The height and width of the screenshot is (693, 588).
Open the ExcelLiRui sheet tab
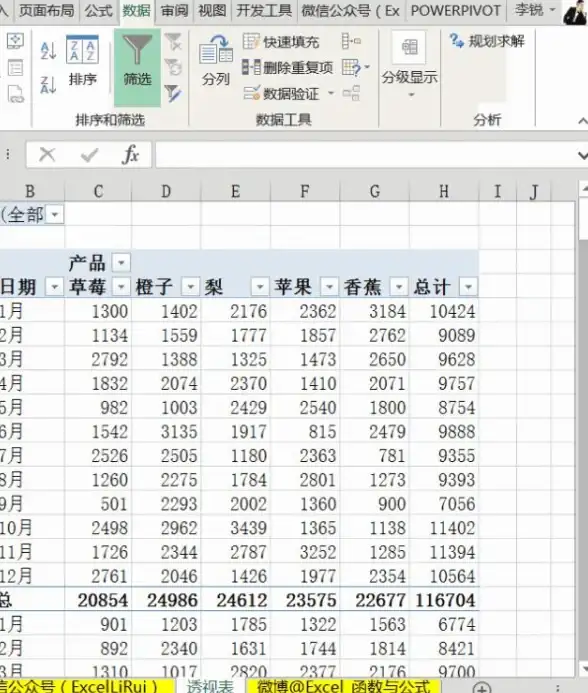86,685
